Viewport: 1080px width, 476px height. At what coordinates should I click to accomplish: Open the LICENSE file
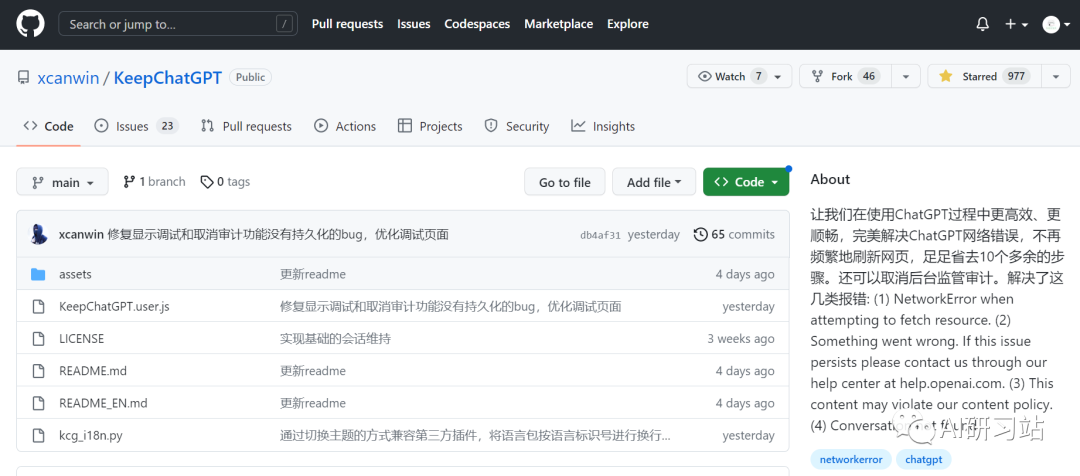tap(81, 339)
